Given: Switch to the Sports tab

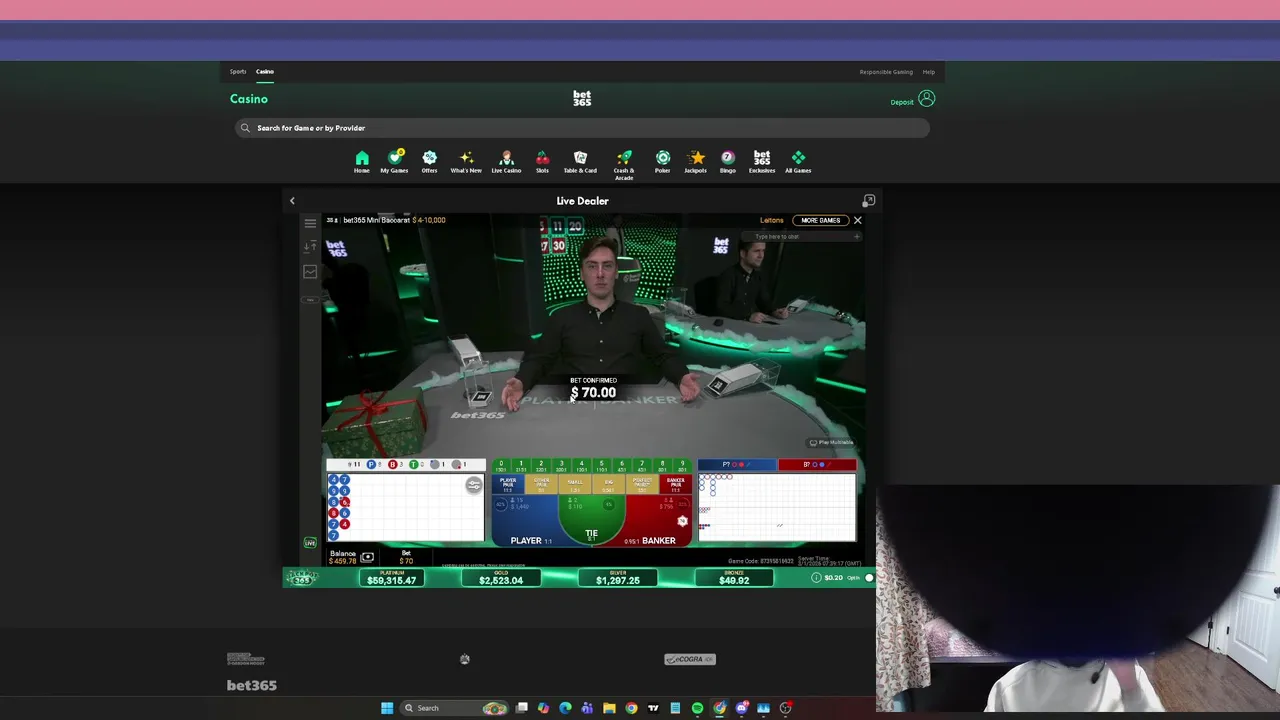Looking at the screenshot, I should (x=238, y=72).
